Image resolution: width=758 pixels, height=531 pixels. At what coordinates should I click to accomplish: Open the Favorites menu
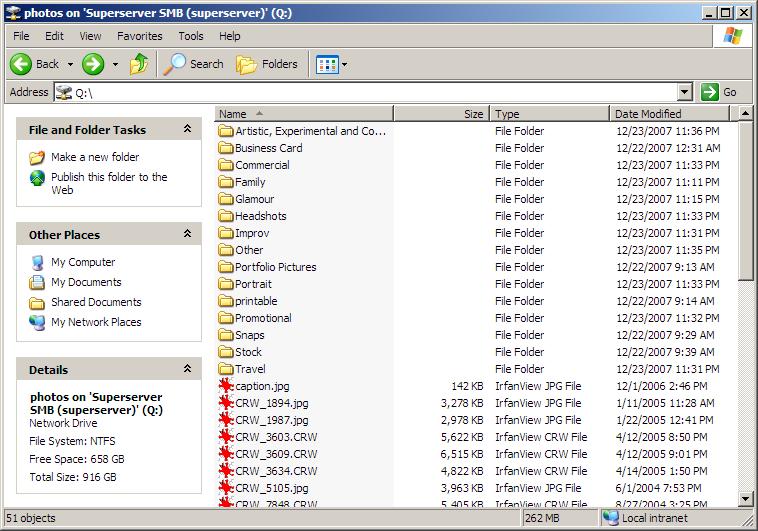tap(139, 36)
